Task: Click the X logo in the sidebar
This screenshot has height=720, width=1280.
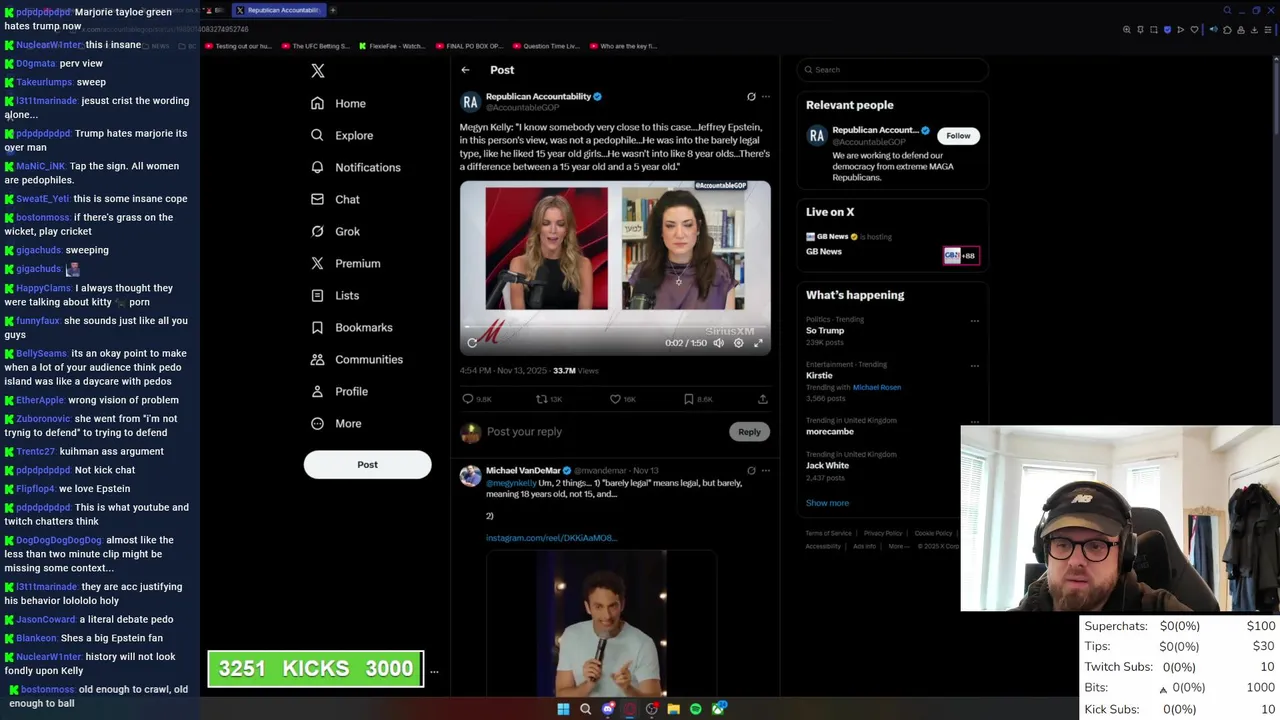Action: (x=318, y=71)
